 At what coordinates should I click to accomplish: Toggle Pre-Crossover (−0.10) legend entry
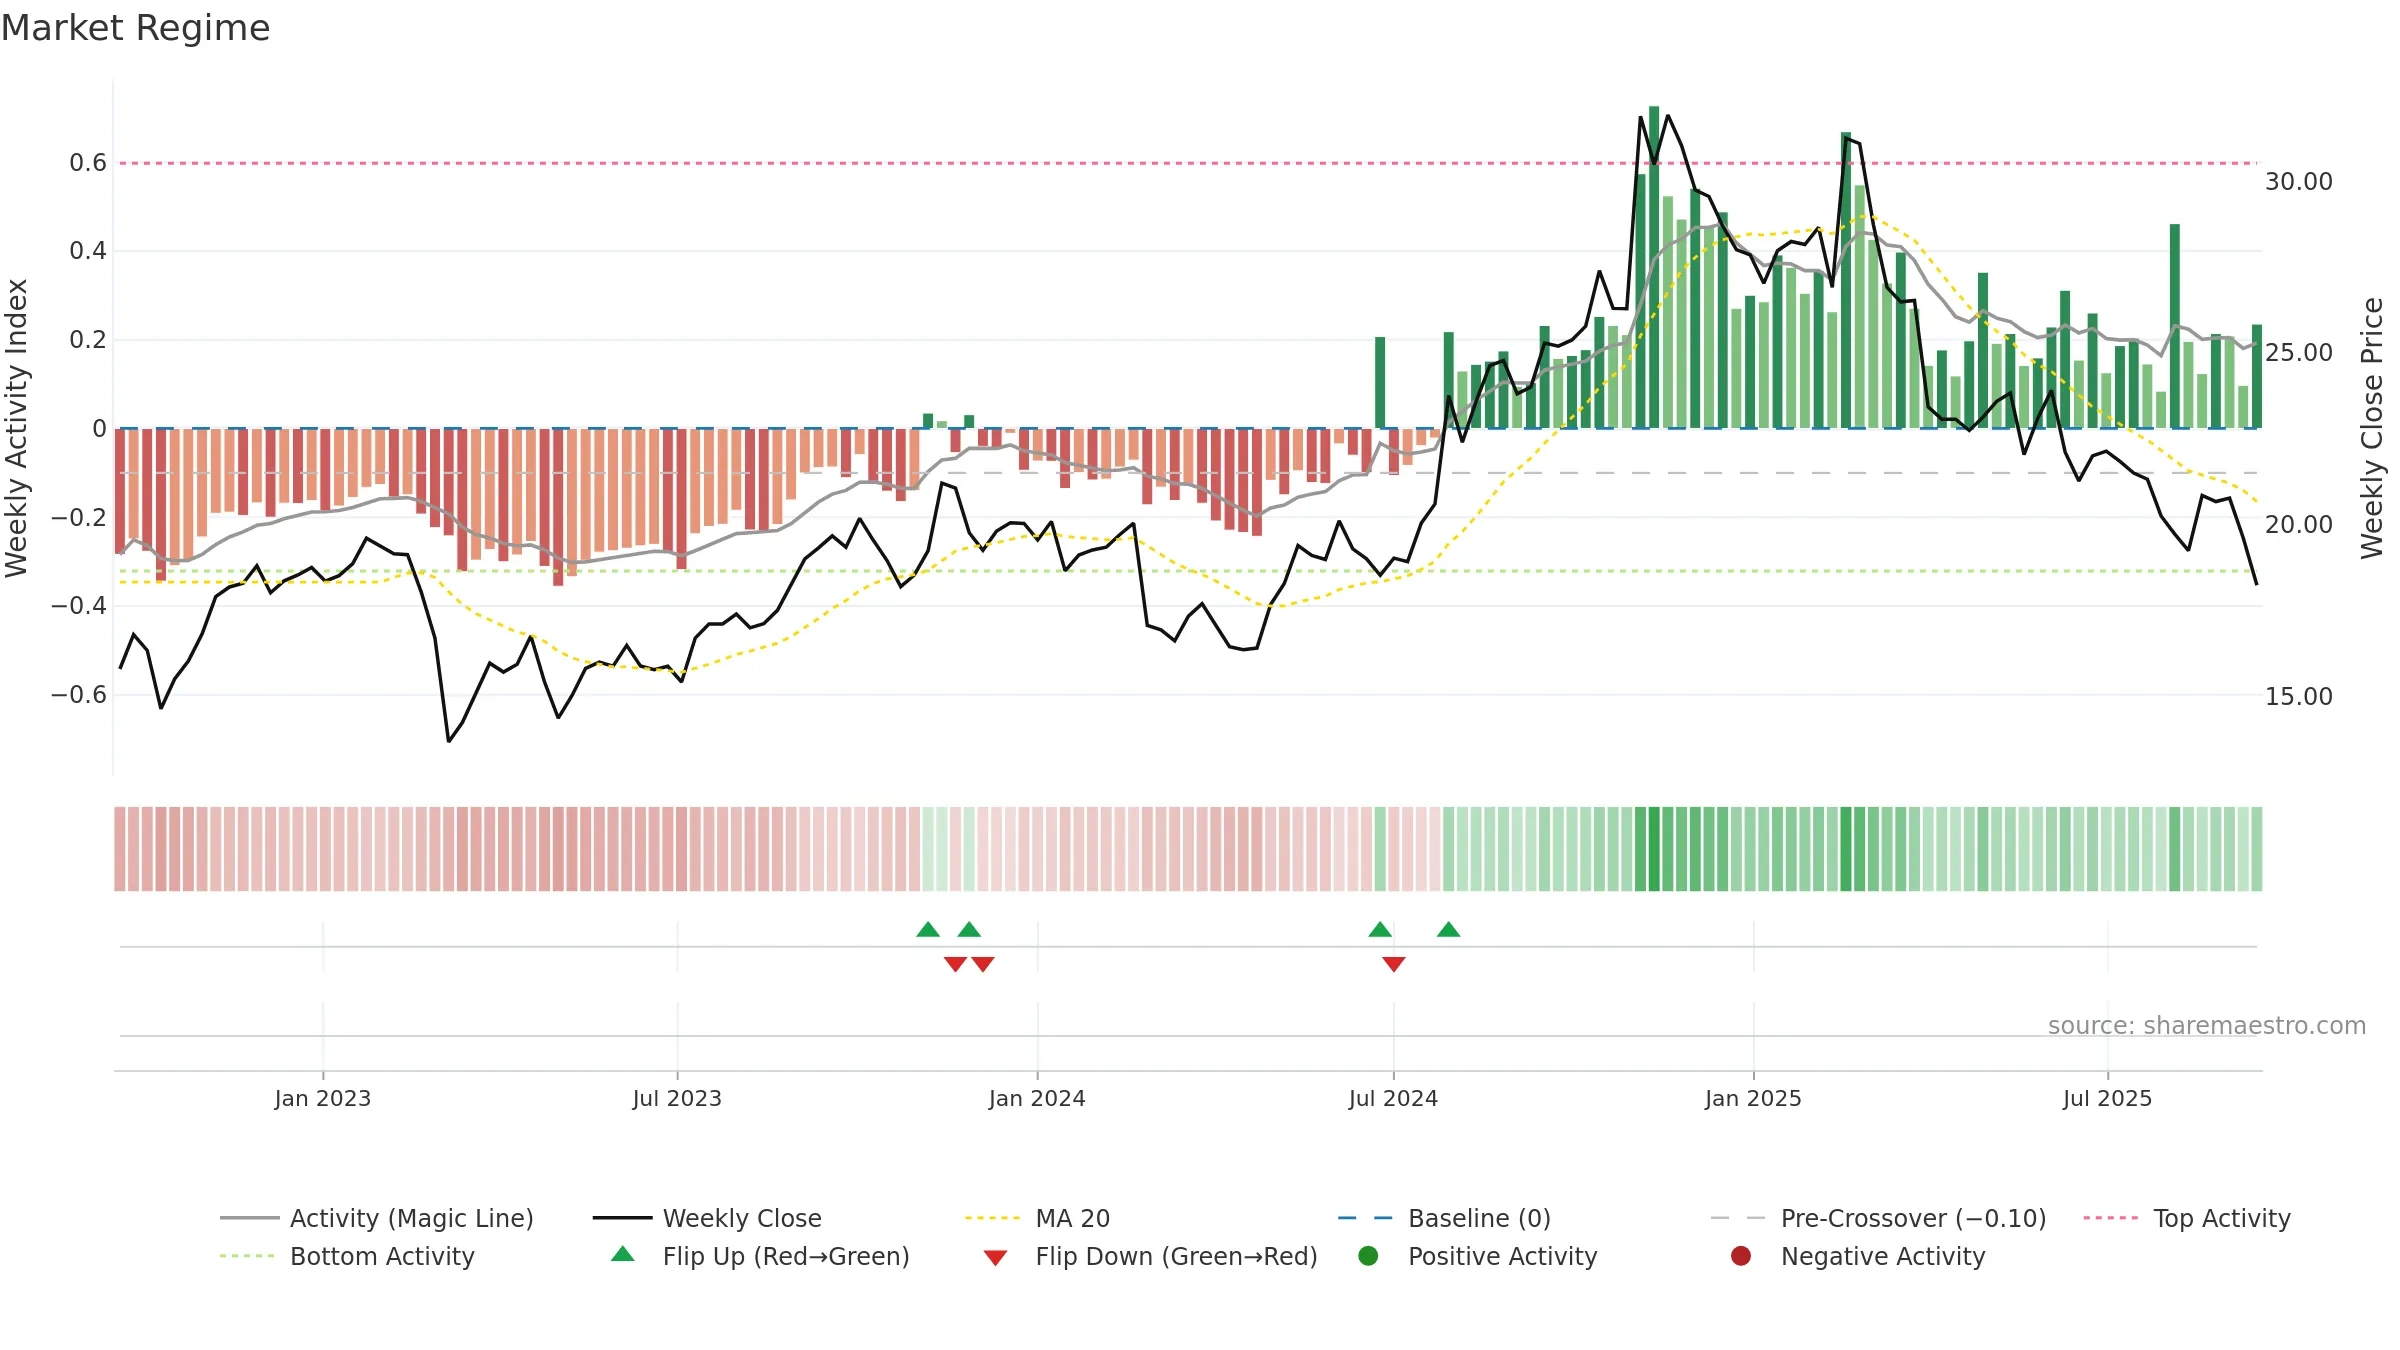pyautogui.click(x=1878, y=1218)
